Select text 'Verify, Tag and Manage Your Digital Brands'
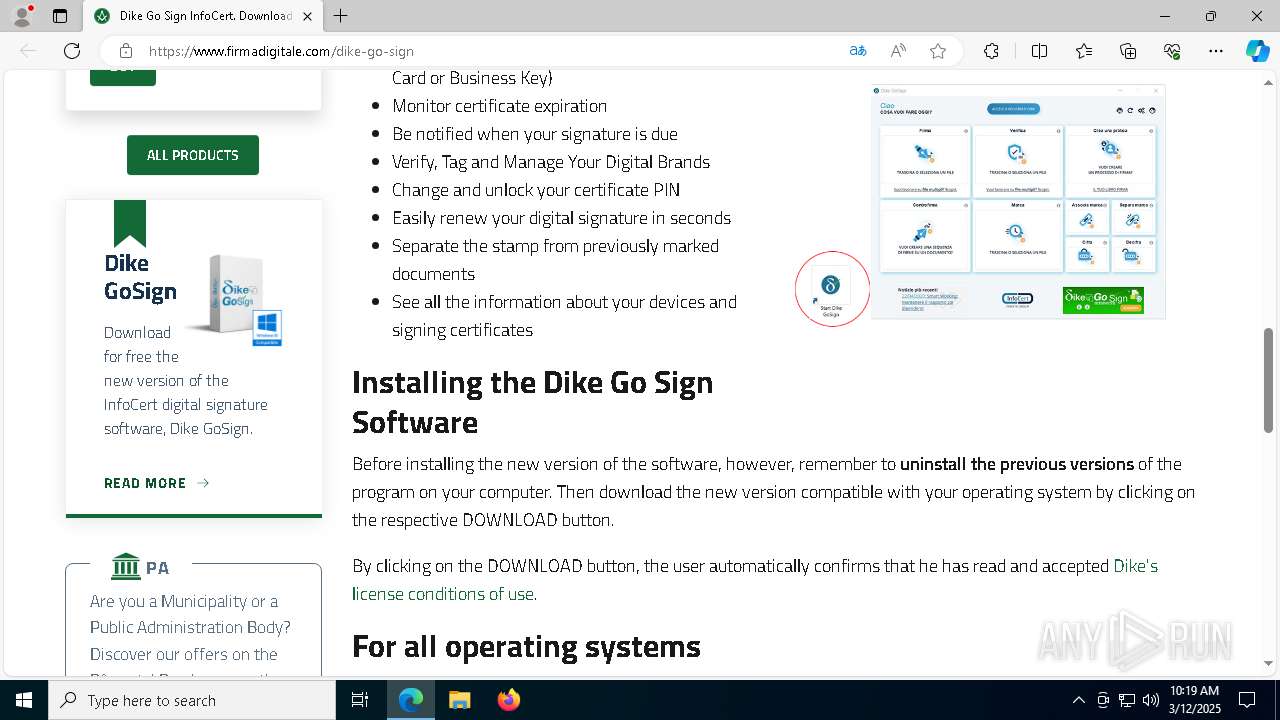The image size is (1280, 720). point(551,162)
